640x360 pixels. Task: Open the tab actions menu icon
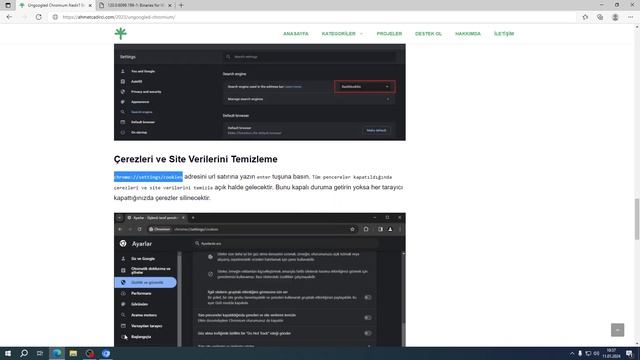point(8,5)
